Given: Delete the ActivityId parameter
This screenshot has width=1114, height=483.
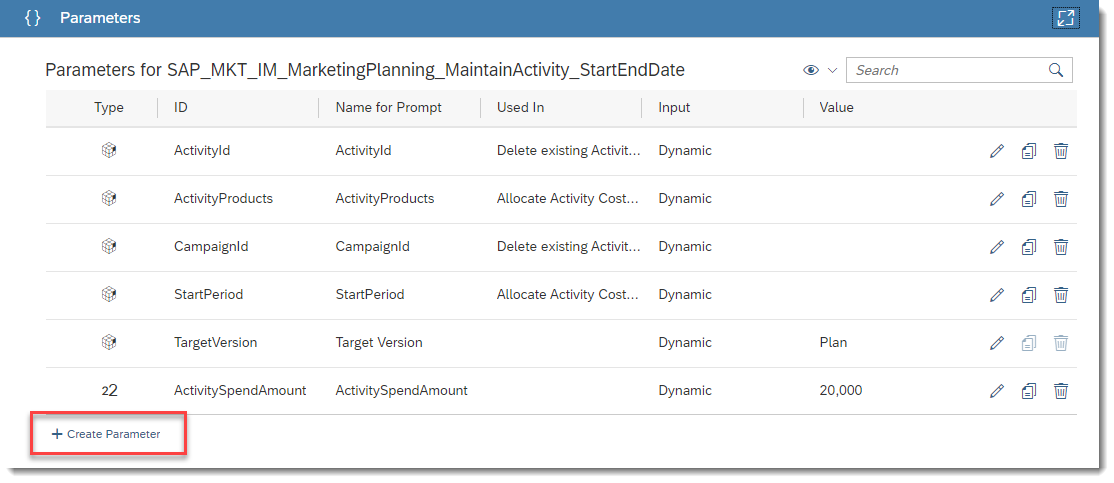Looking at the screenshot, I should 1061,151.
